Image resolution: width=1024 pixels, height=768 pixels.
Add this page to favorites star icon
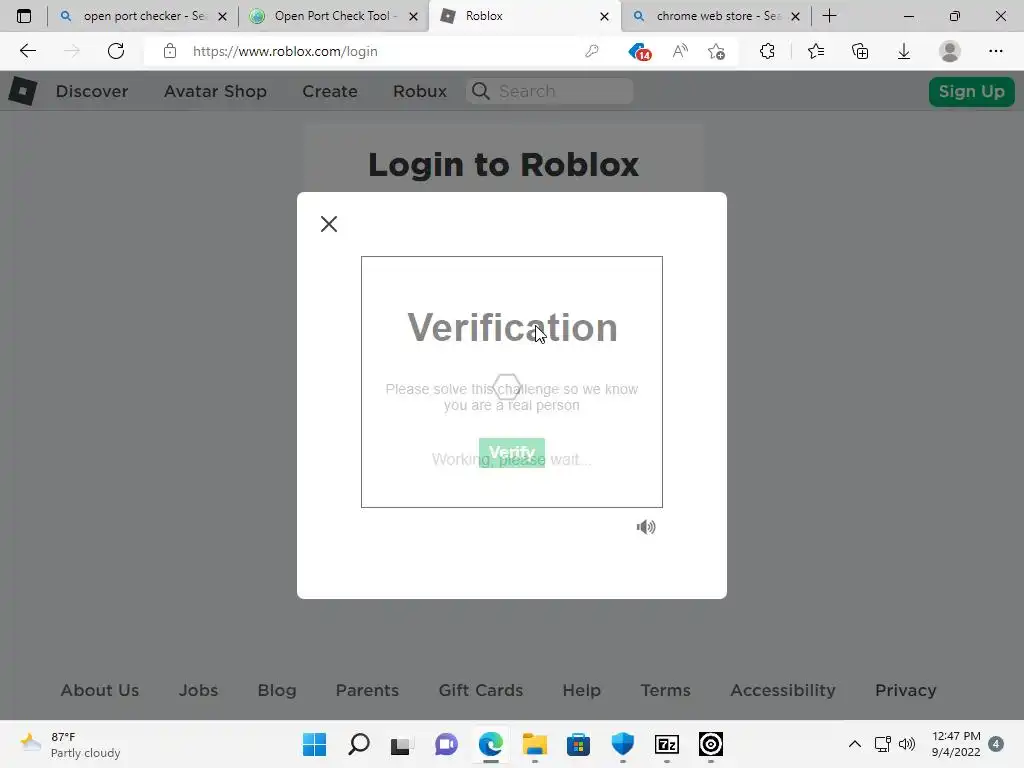(x=716, y=51)
